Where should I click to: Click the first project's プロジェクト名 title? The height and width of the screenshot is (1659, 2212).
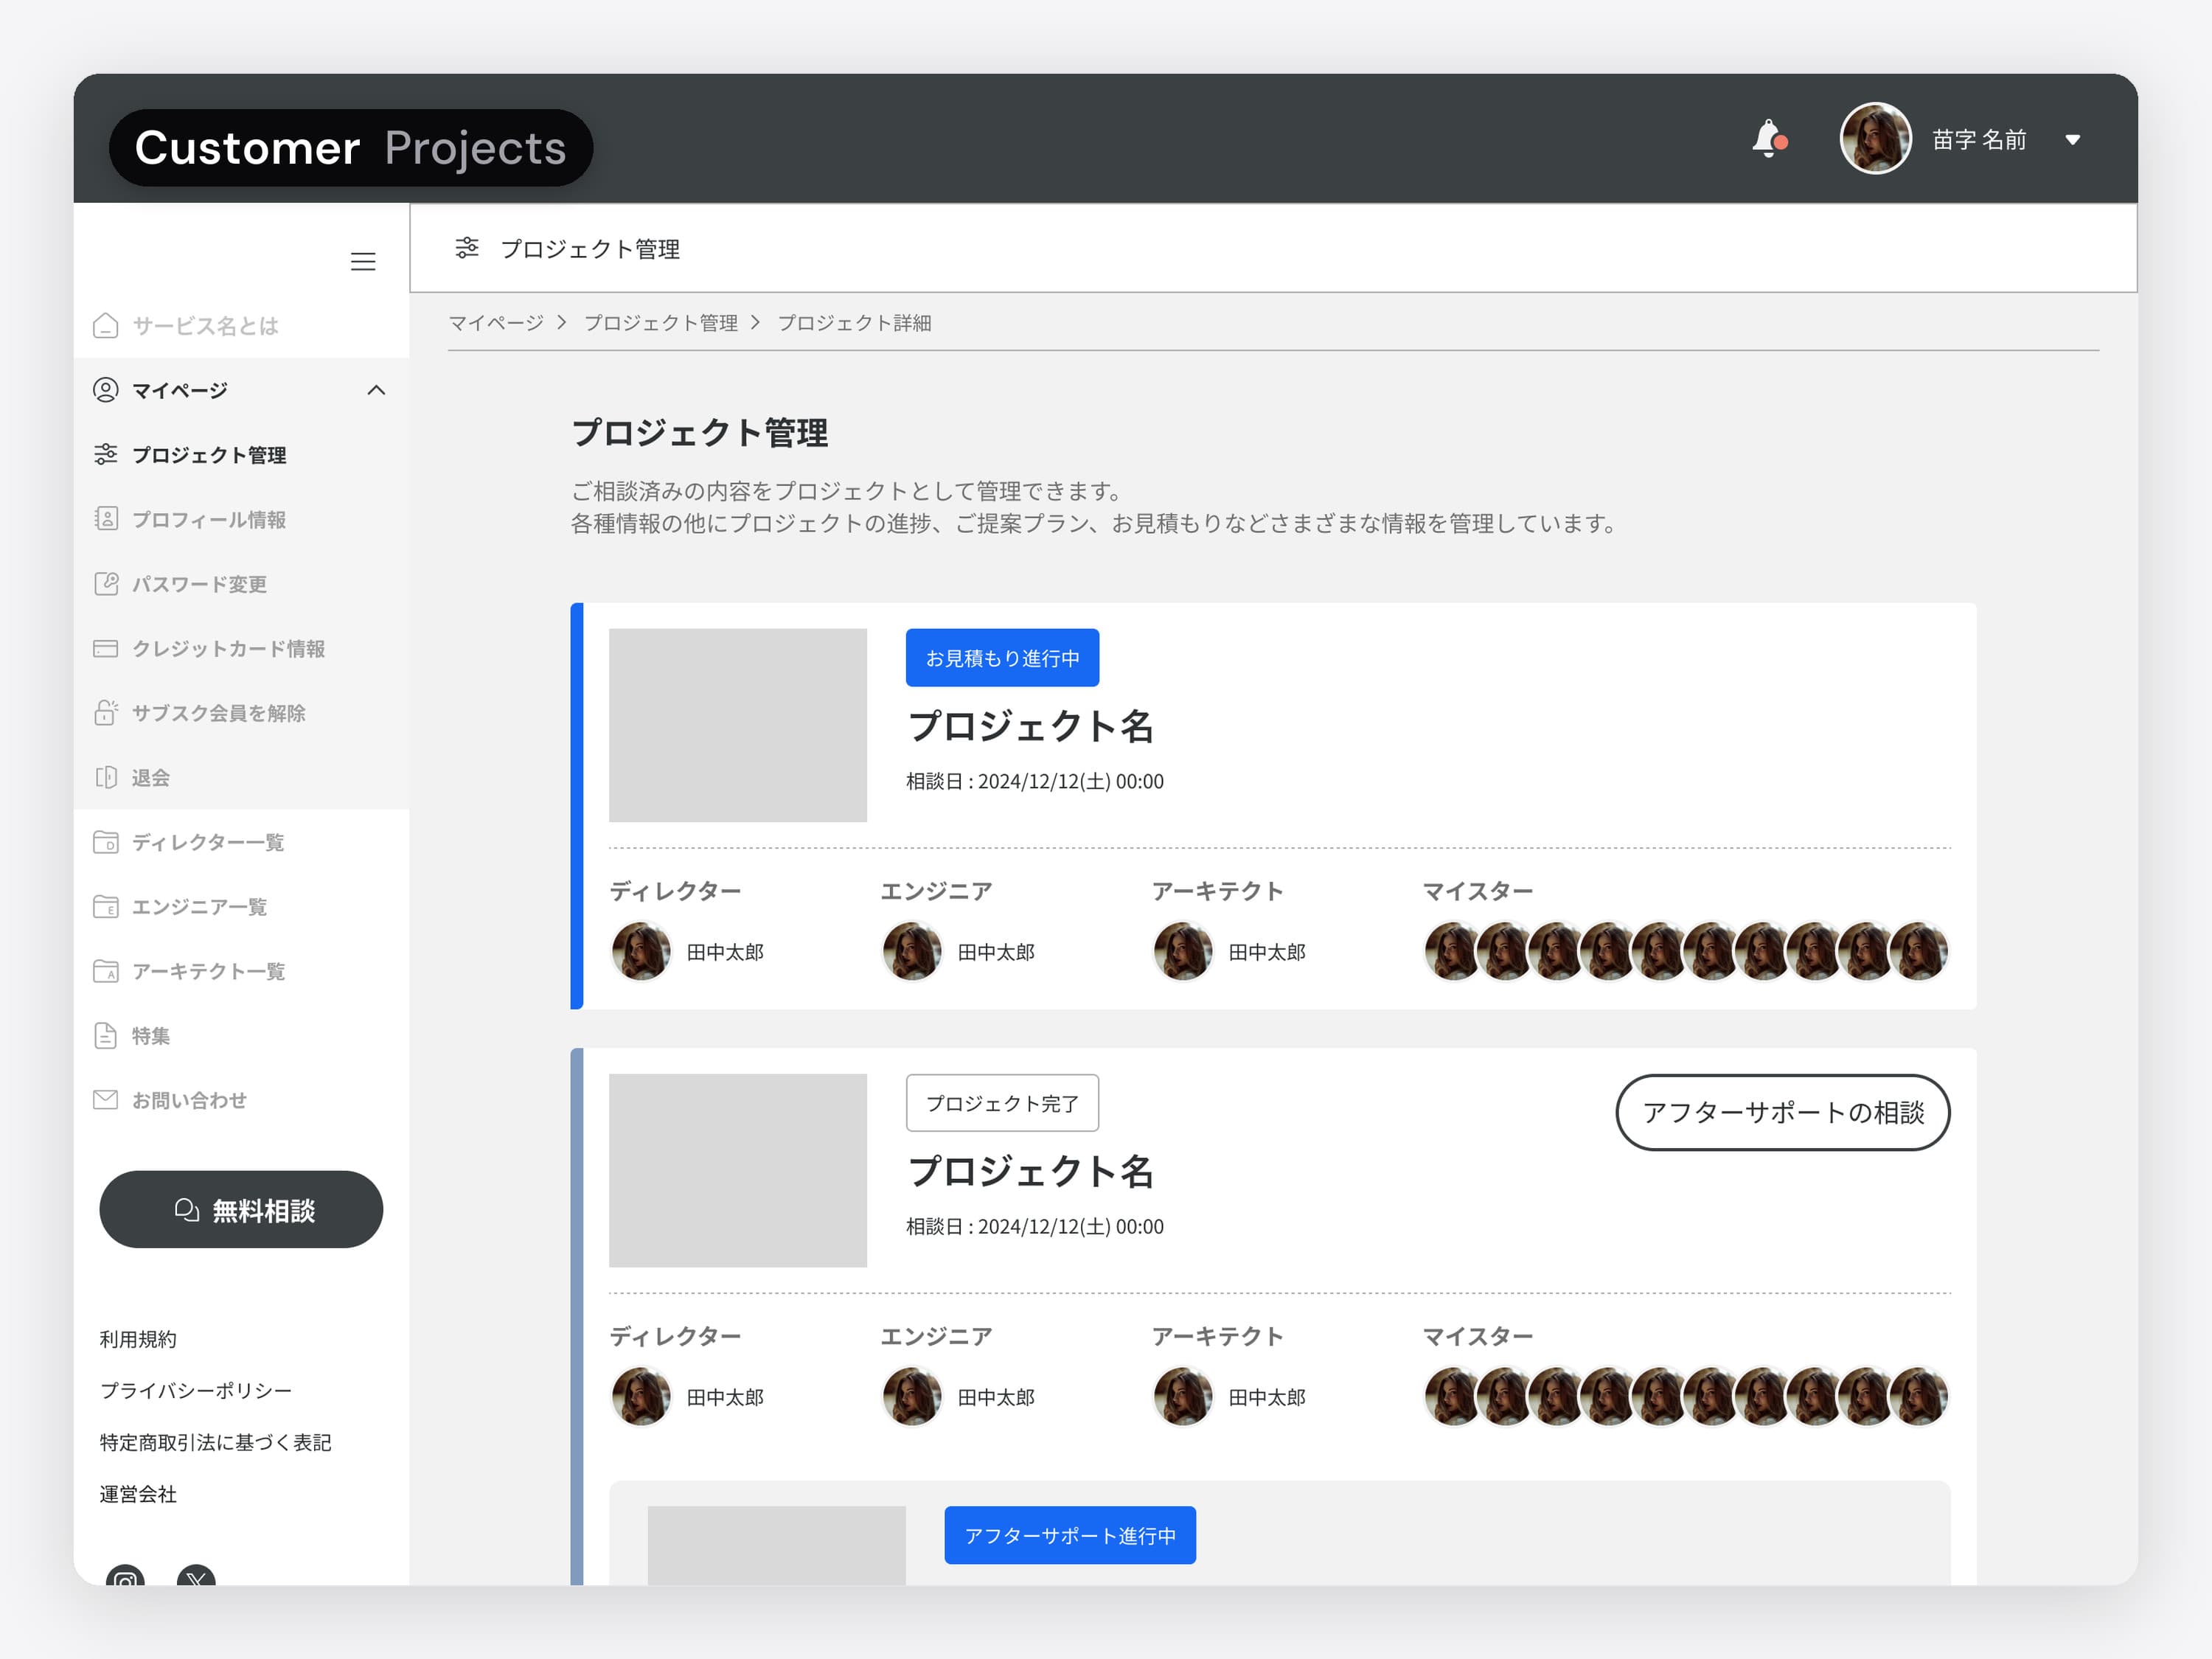[1031, 726]
